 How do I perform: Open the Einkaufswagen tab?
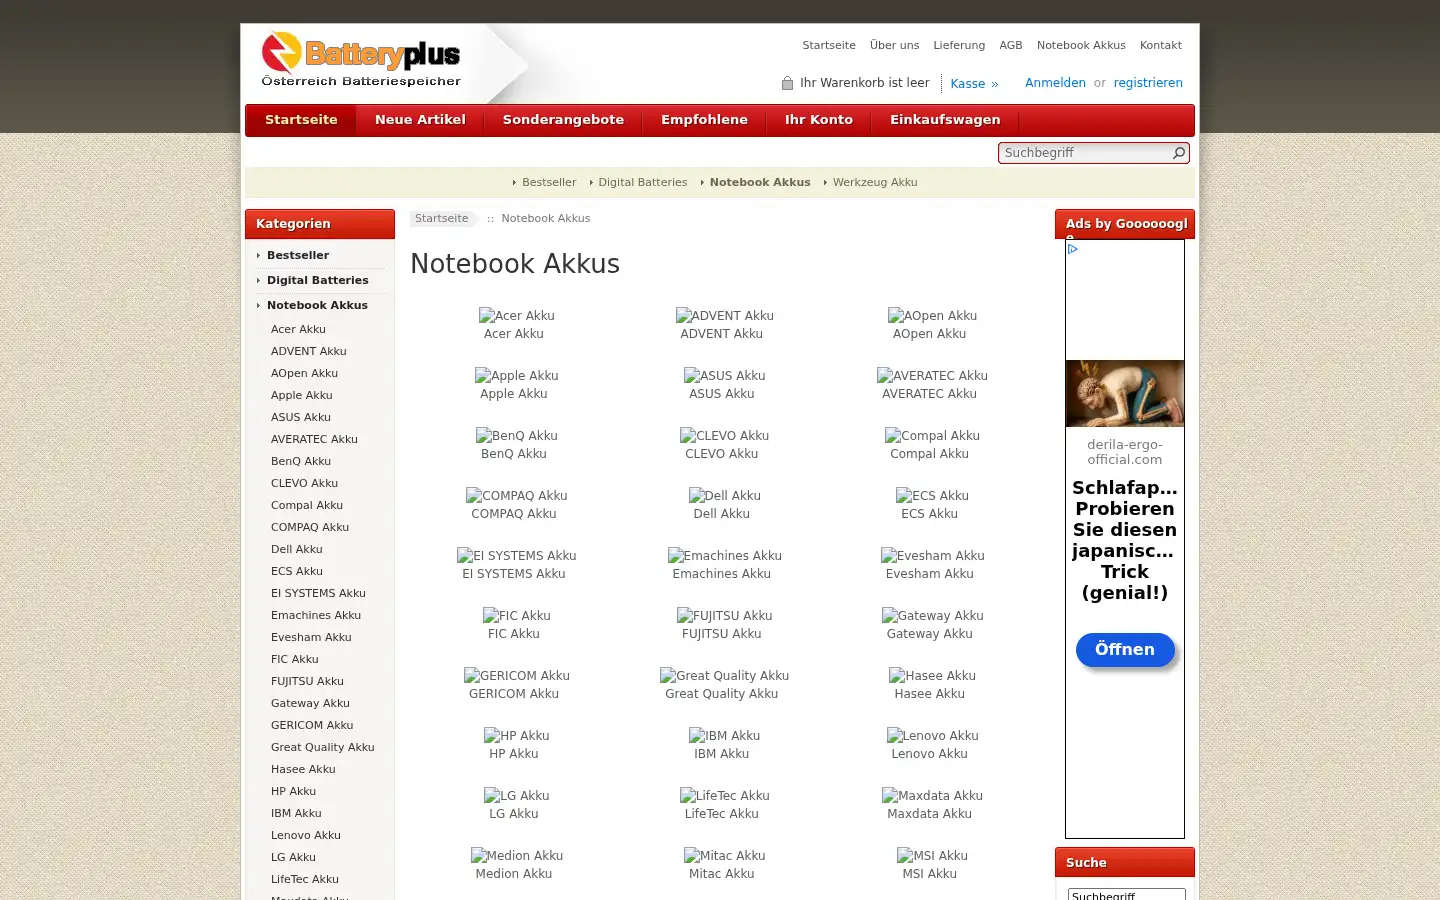pyautogui.click(x=945, y=120)
